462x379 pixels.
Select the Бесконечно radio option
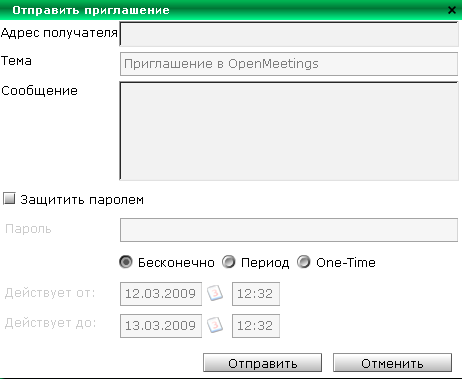(126, 262)
